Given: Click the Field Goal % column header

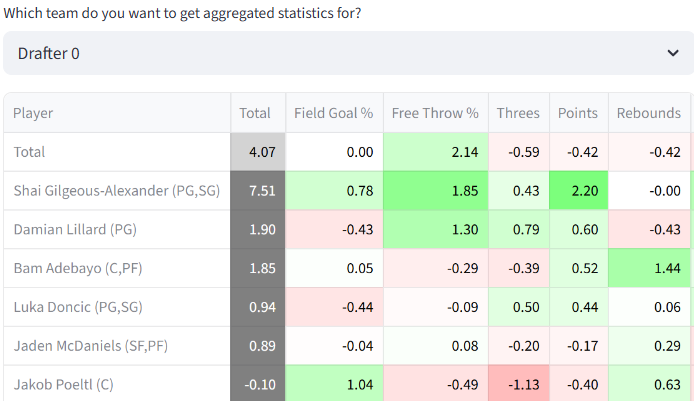Looking at the screenshot, I should 332,113.
